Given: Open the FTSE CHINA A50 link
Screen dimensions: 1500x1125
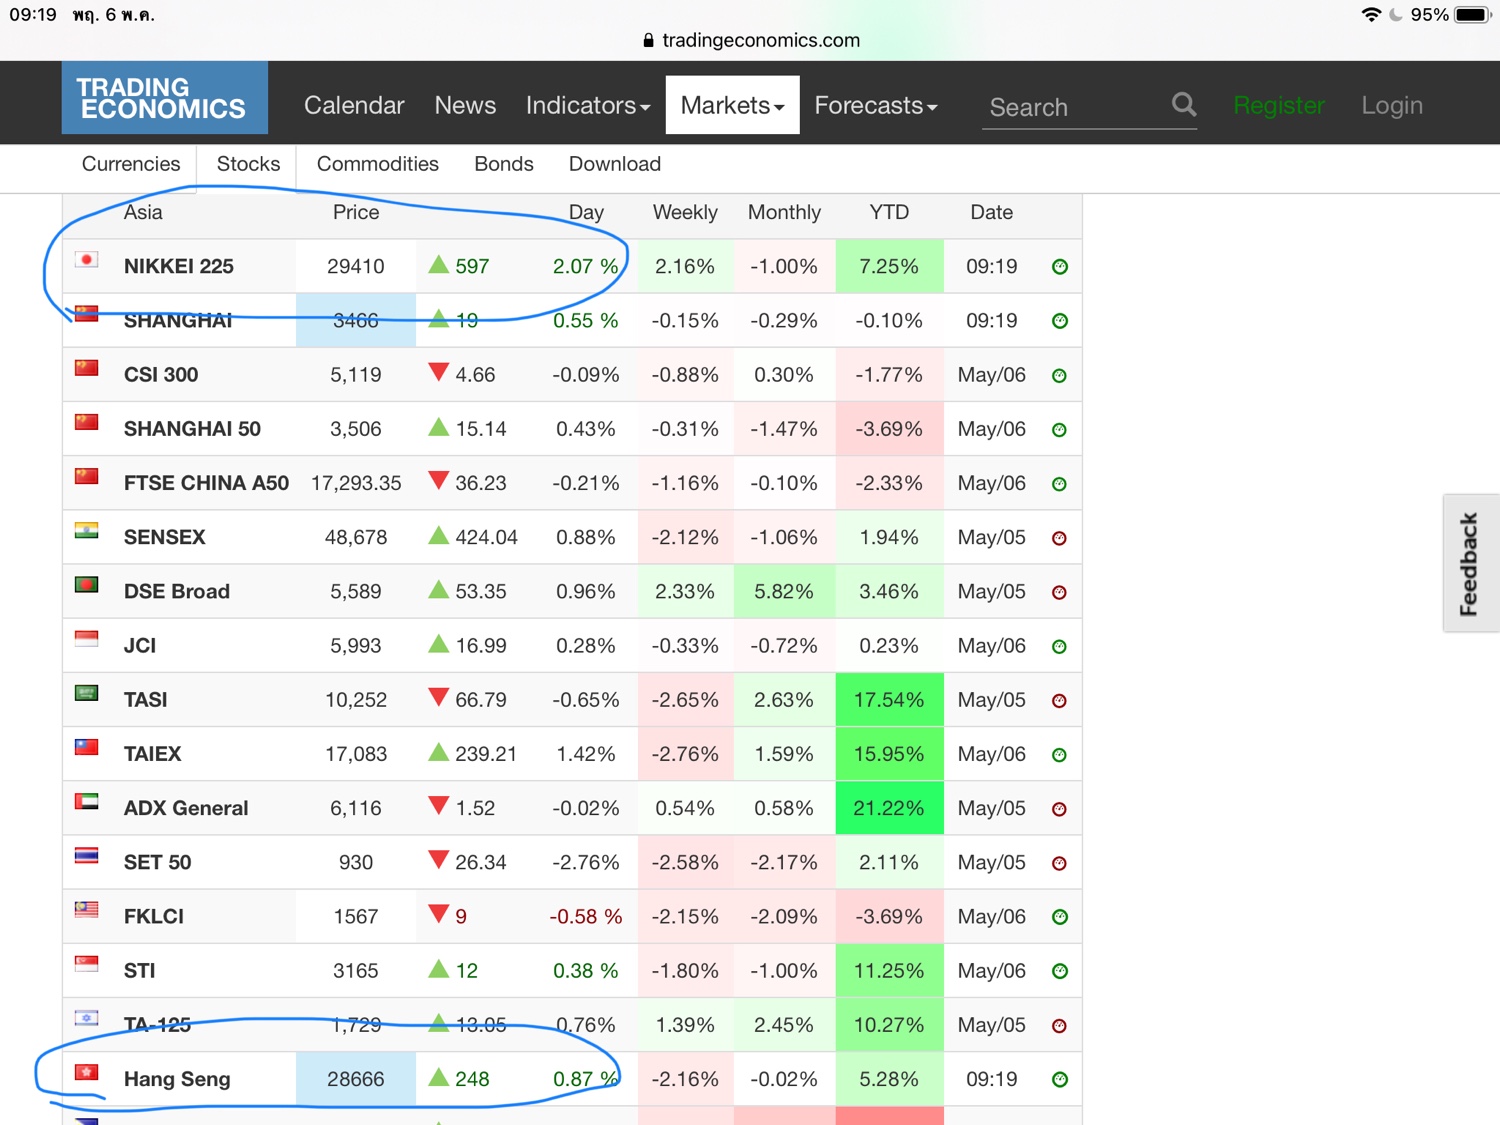Looking at the screenshot, I should tap(206, 483).
